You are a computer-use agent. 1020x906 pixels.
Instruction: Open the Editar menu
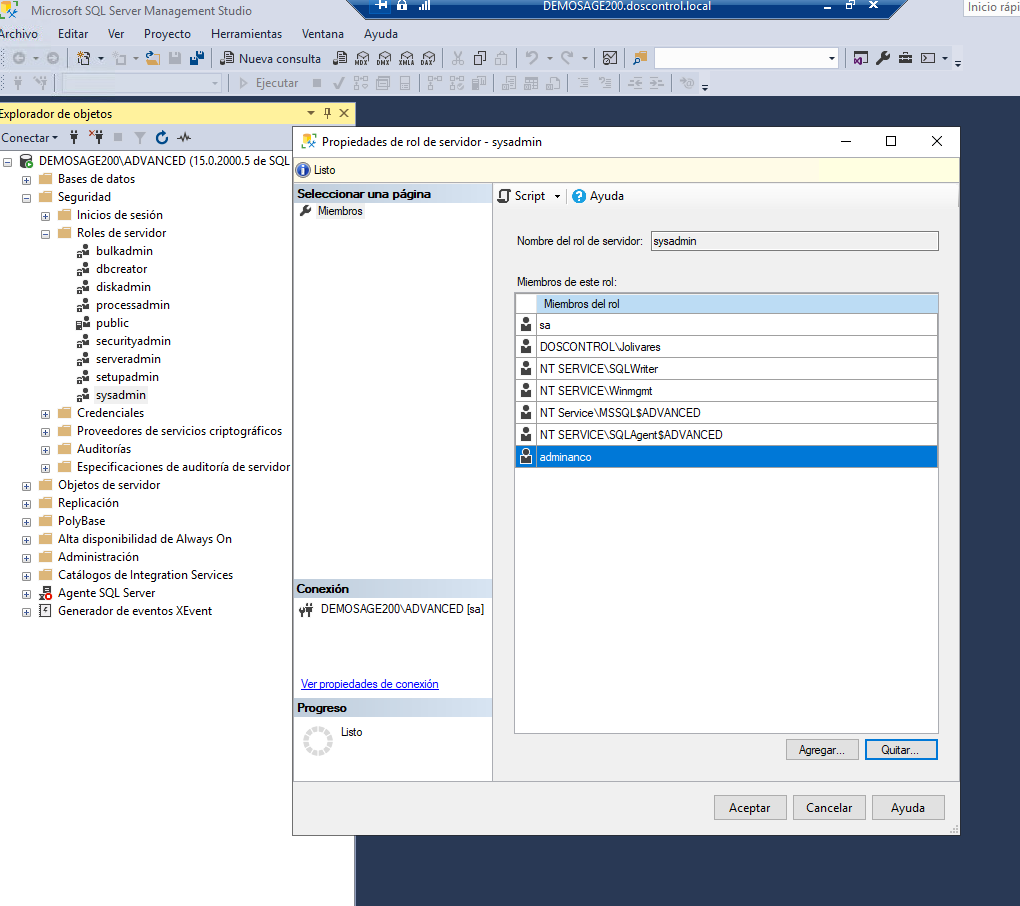click(x=73, y=34)
